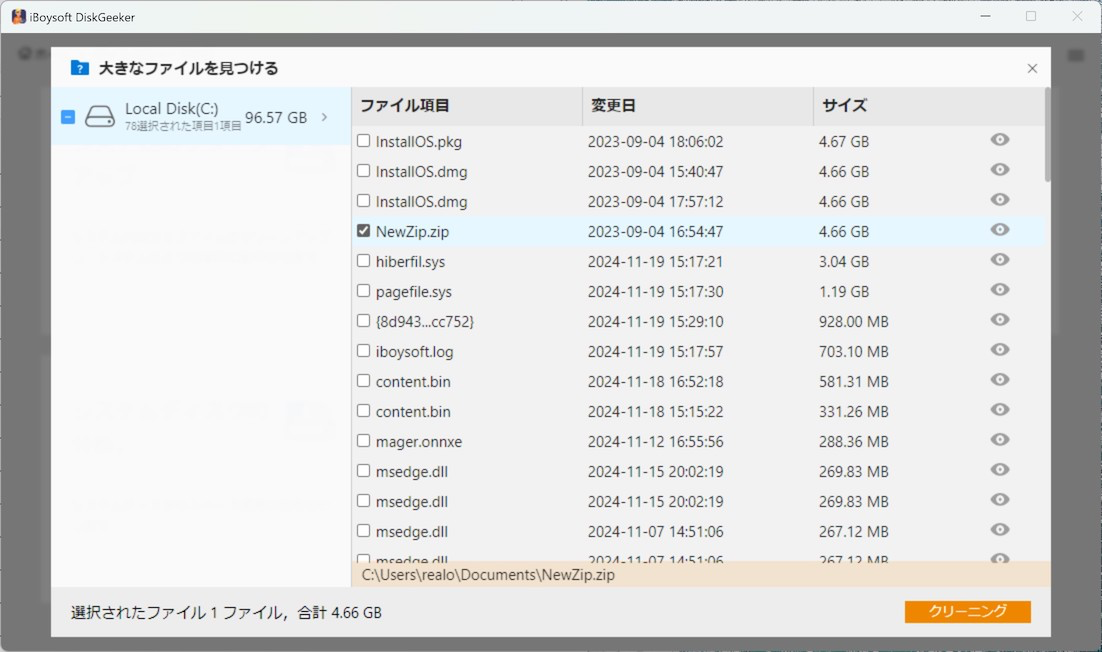Viewport: 1102px width, 652px height.
Task: Toggle the Local Disk(C:) partial-selection checkbox
Action: (x=68, y=117)
